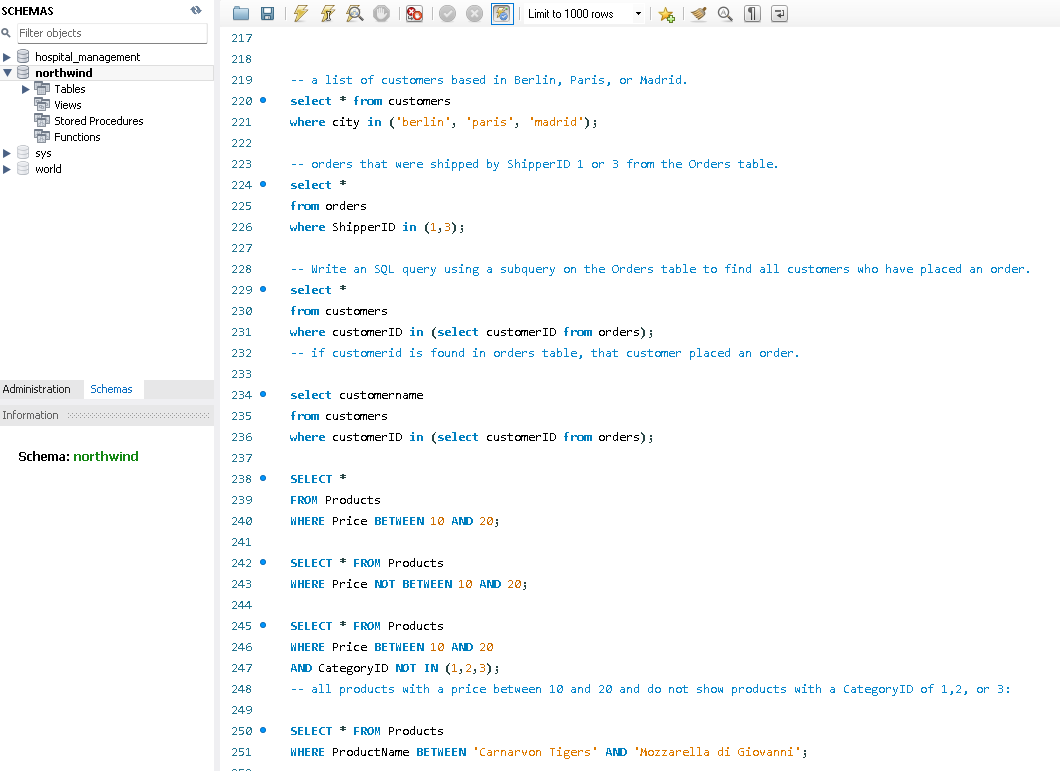This screenshot has width=1060, height=771.
Task: Rollback the current transaction
Action: pos(475,14)
